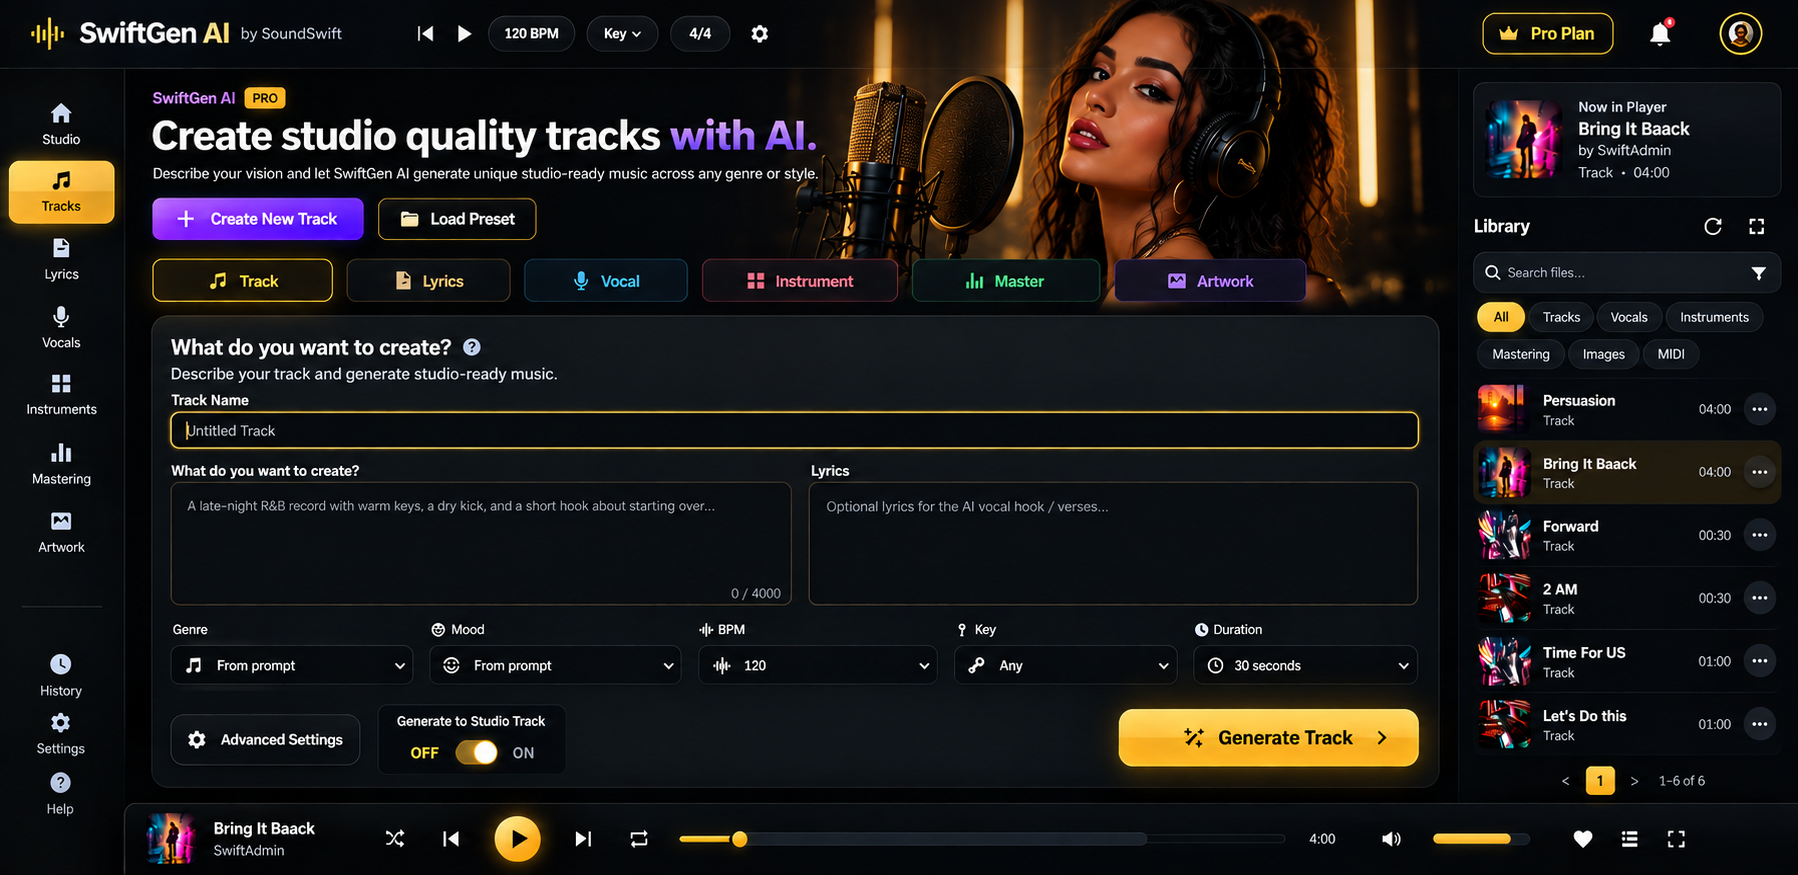Open the BPM 120 dropdown
Image resolution: width=1798 pixels, height=875 pixels.
[818, 665]
